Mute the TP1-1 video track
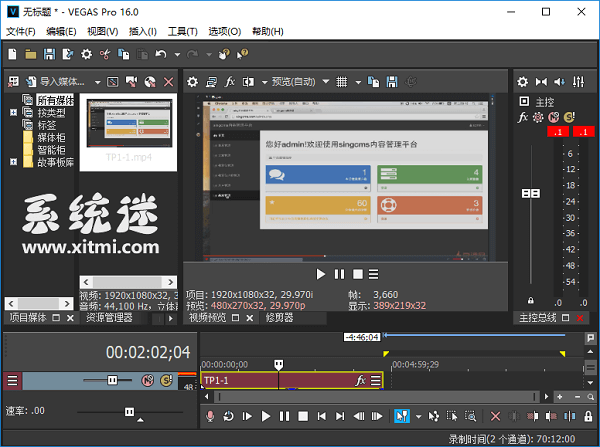This screenshot has height=447, width=600. point(148,380)
